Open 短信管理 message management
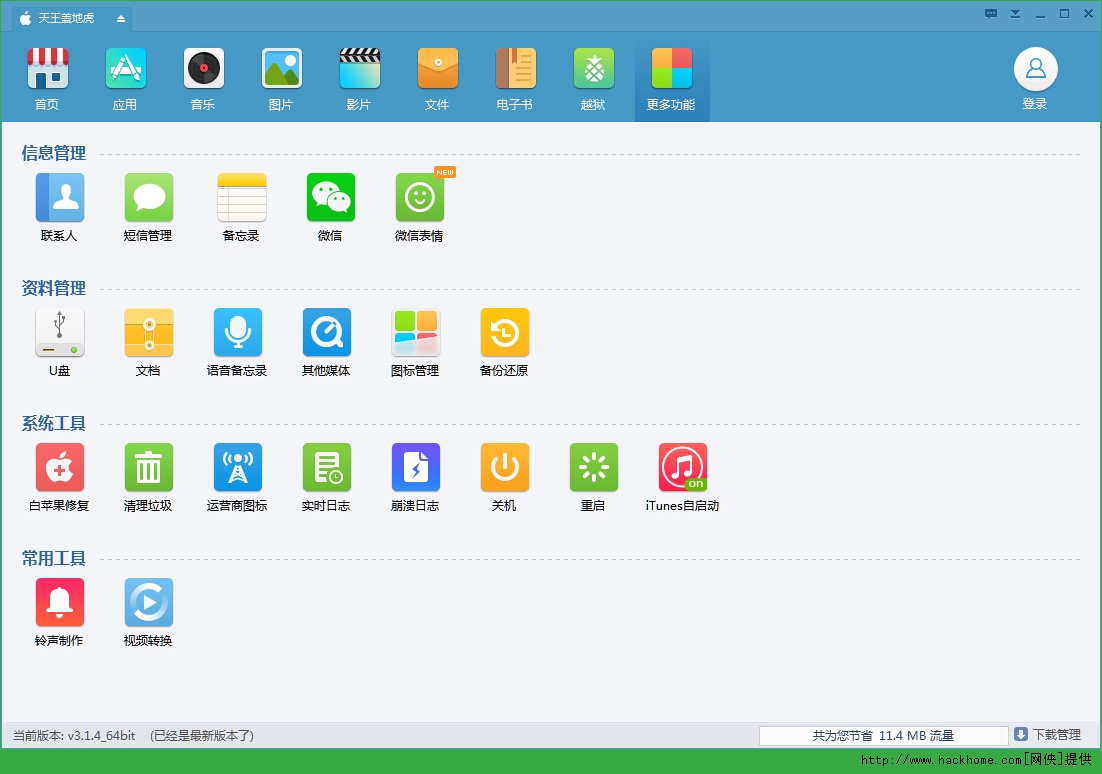Viewport: 1102px width, 774px height. pos(148,198)
